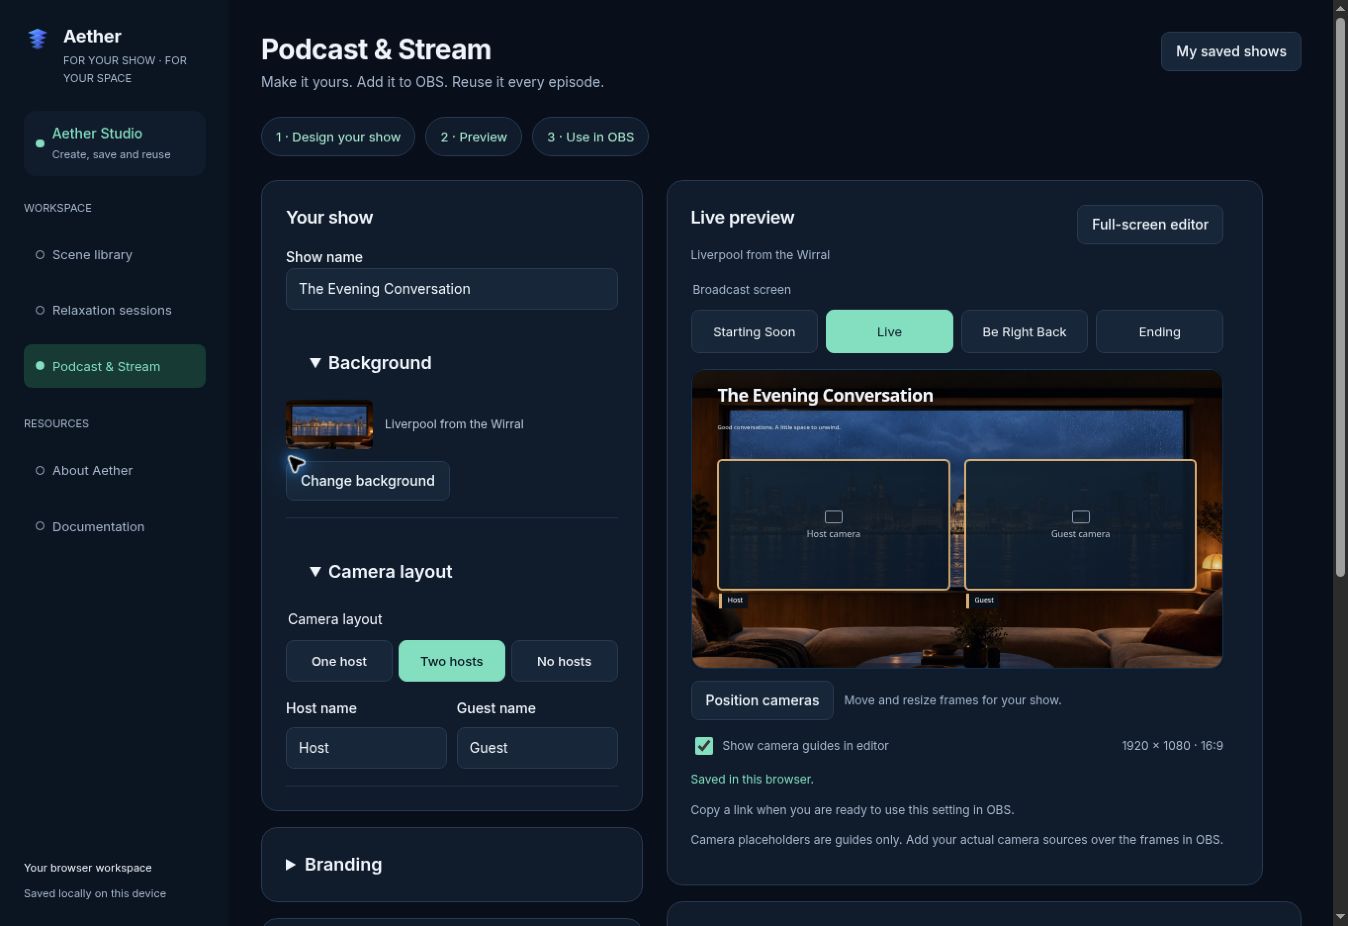The image size is (1348, 926).
Task: Click the Liverpool background thumbnail
Action: (x=330, y=424)
